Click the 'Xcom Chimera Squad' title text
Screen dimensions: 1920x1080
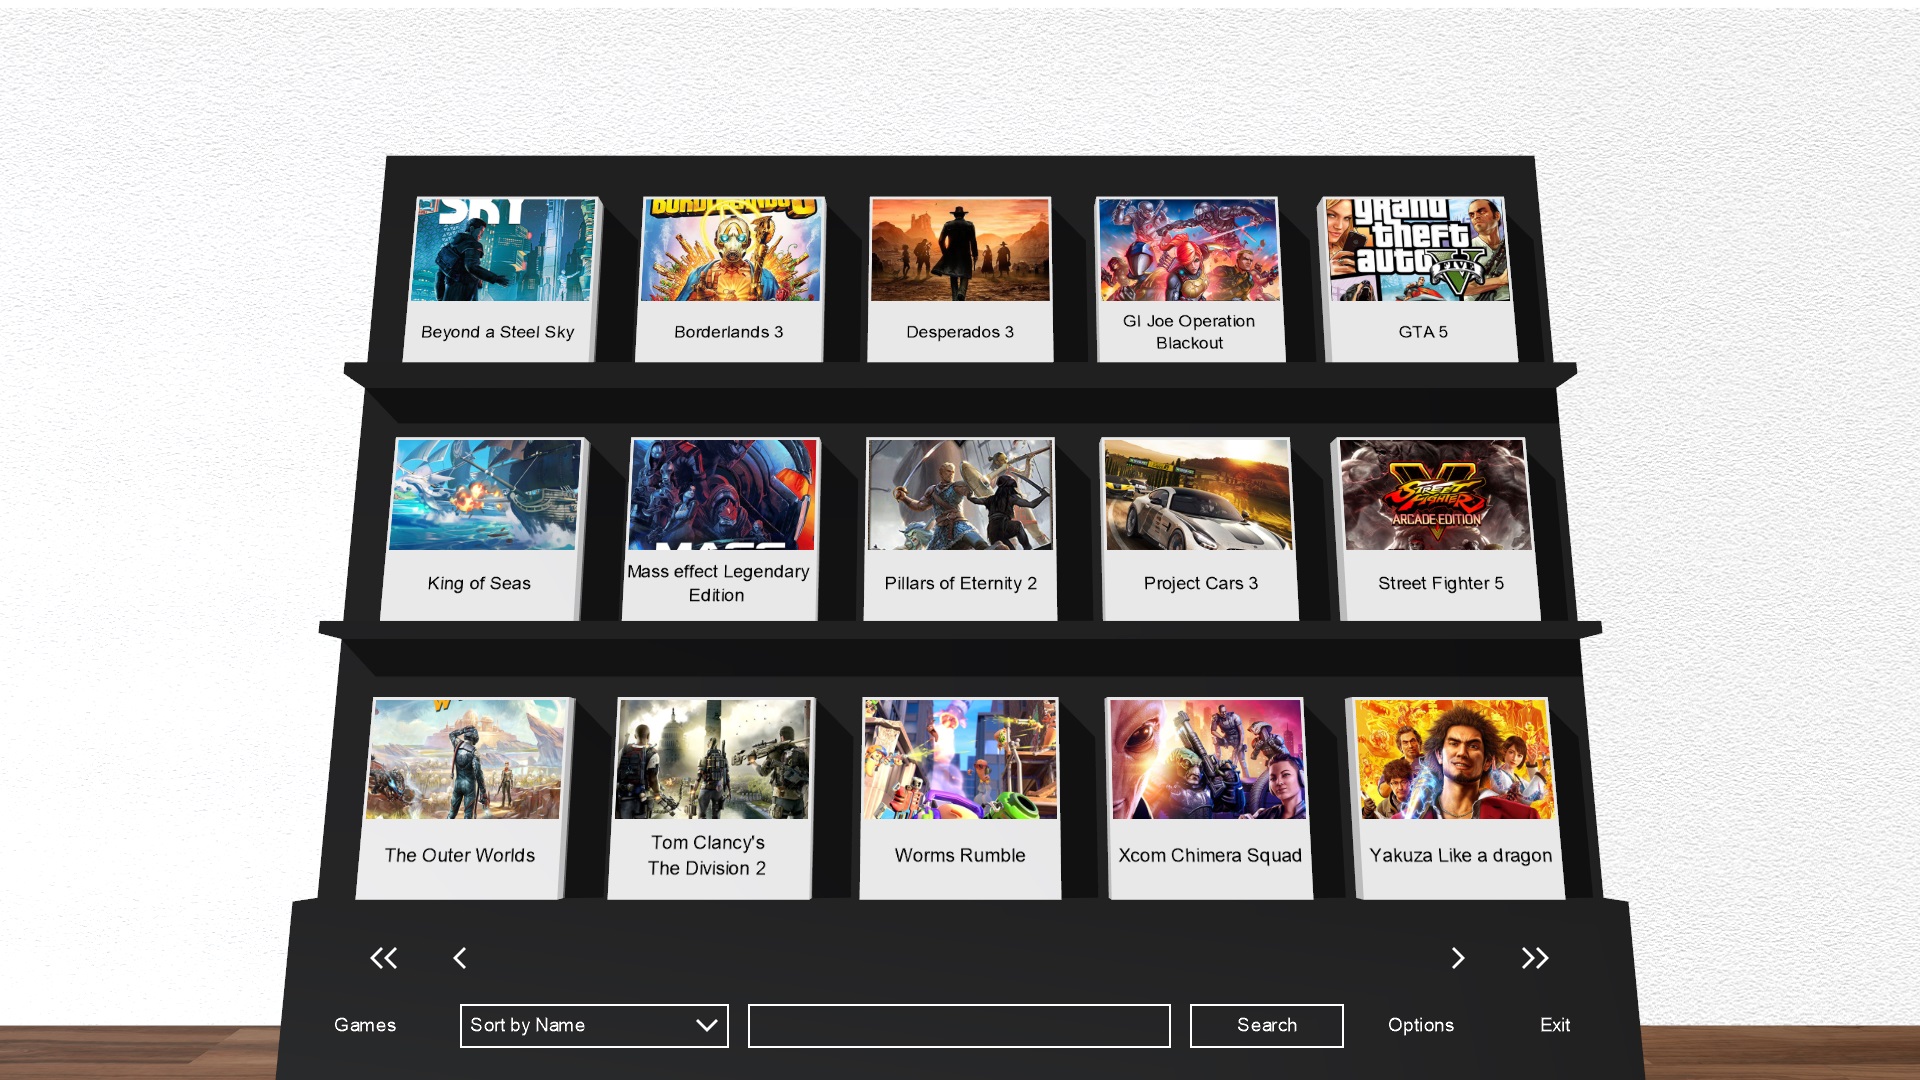coord(1210,856)
